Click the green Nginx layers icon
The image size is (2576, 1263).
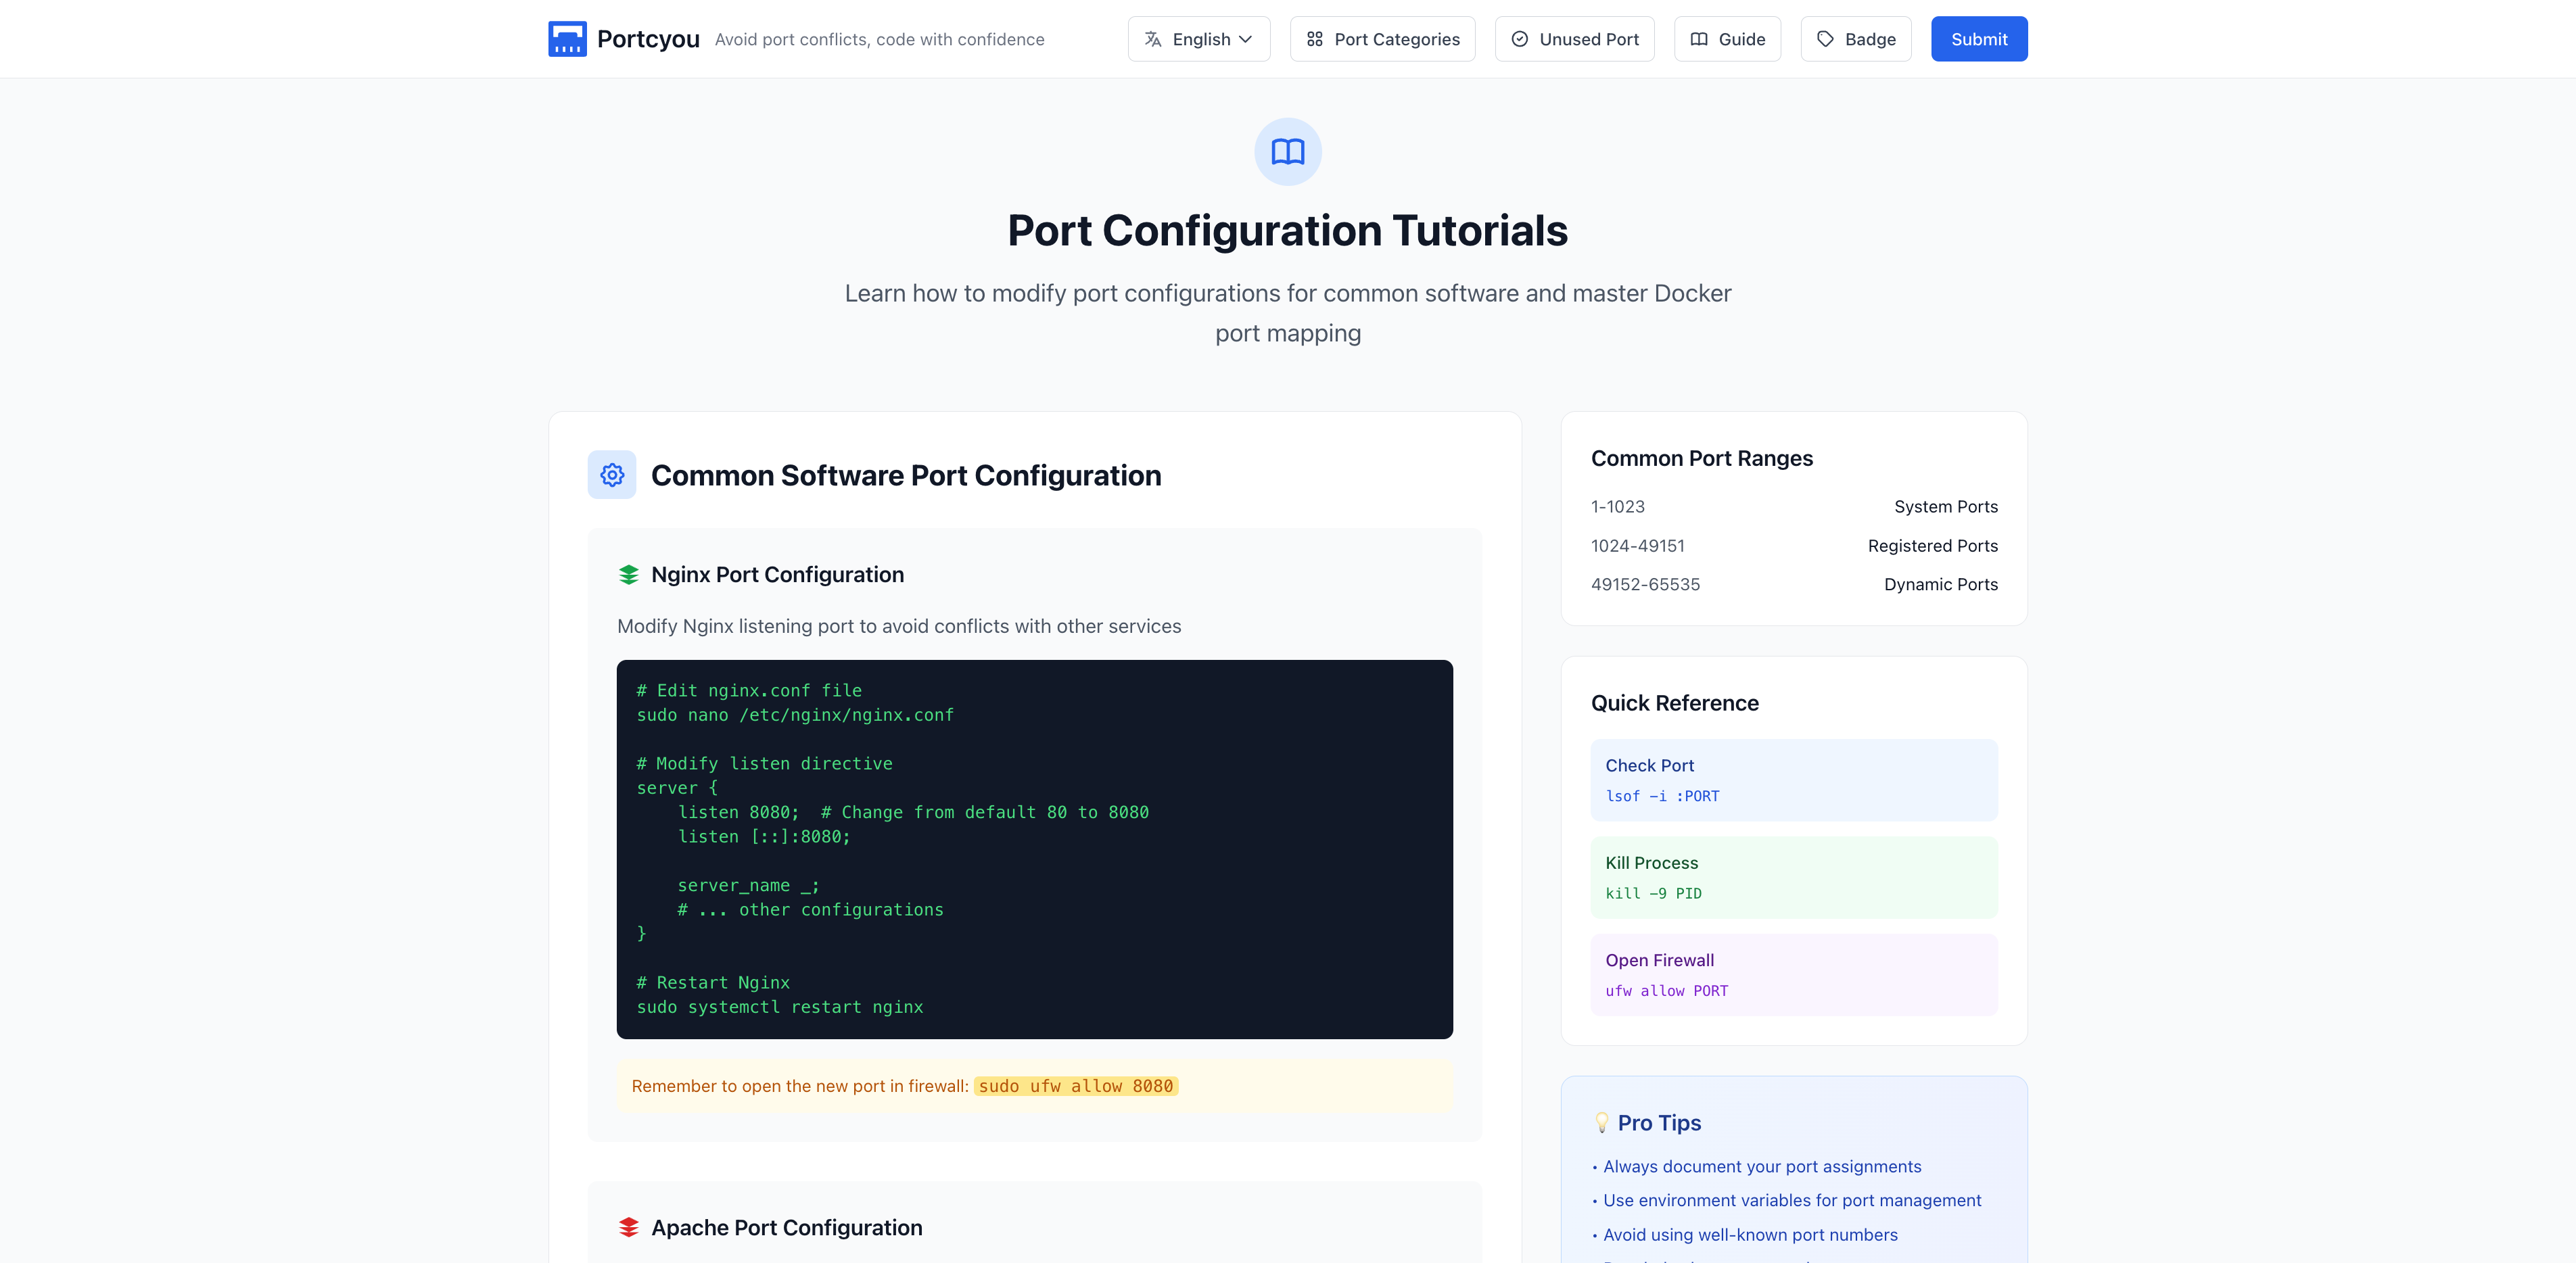click(628, 575)
